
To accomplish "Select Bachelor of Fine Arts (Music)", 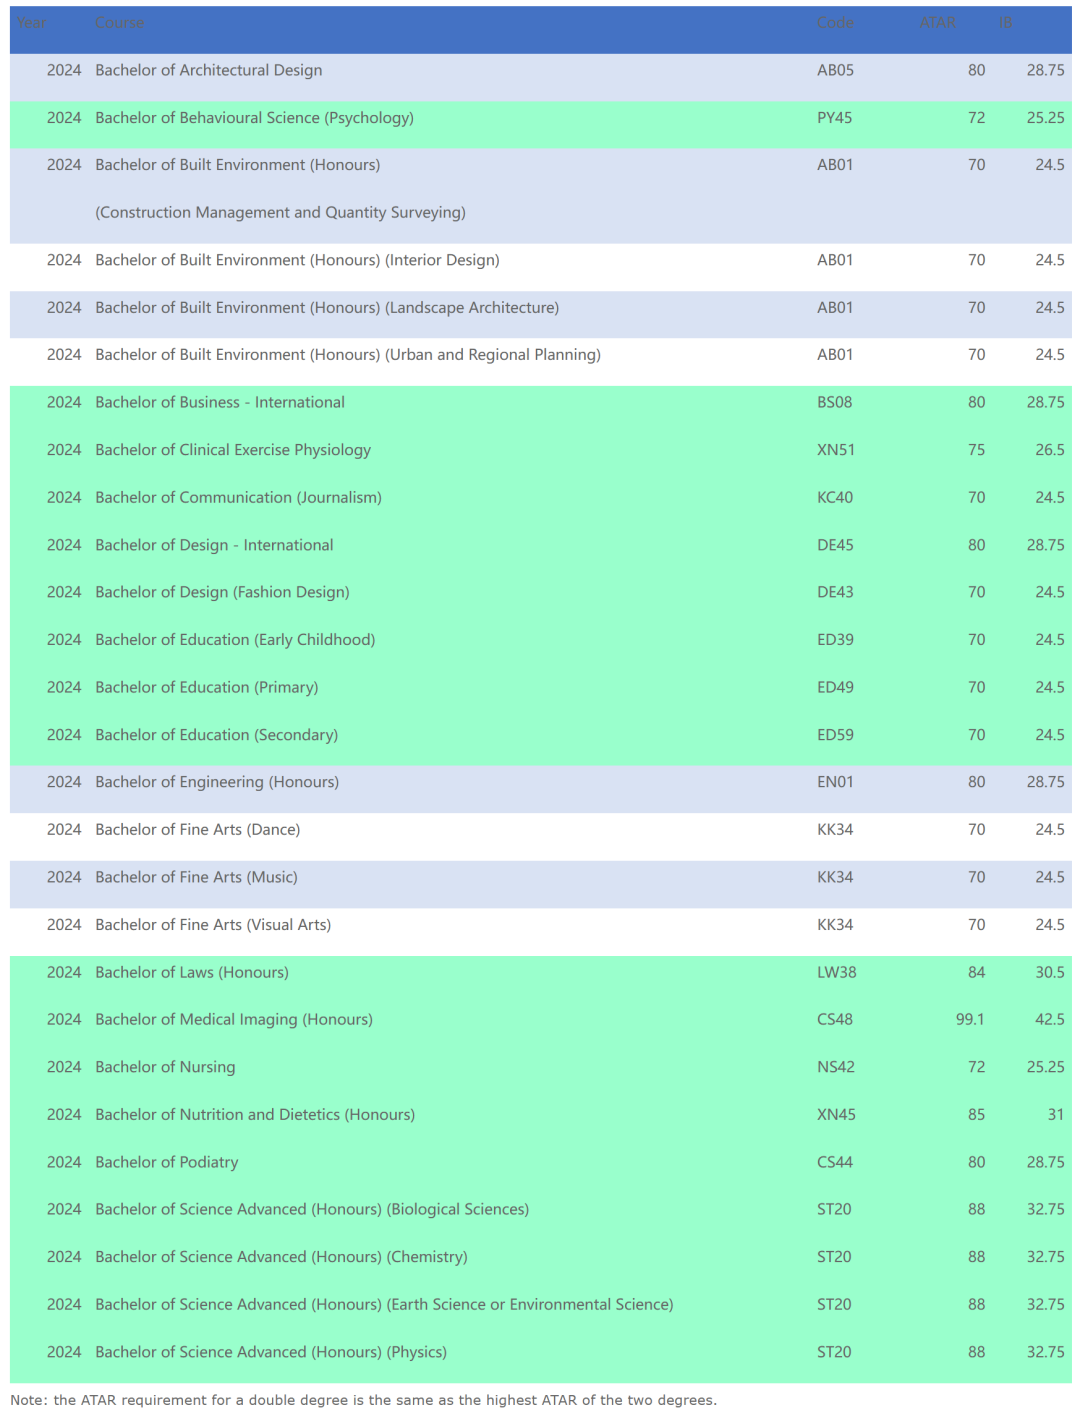I will click(196, 877).
